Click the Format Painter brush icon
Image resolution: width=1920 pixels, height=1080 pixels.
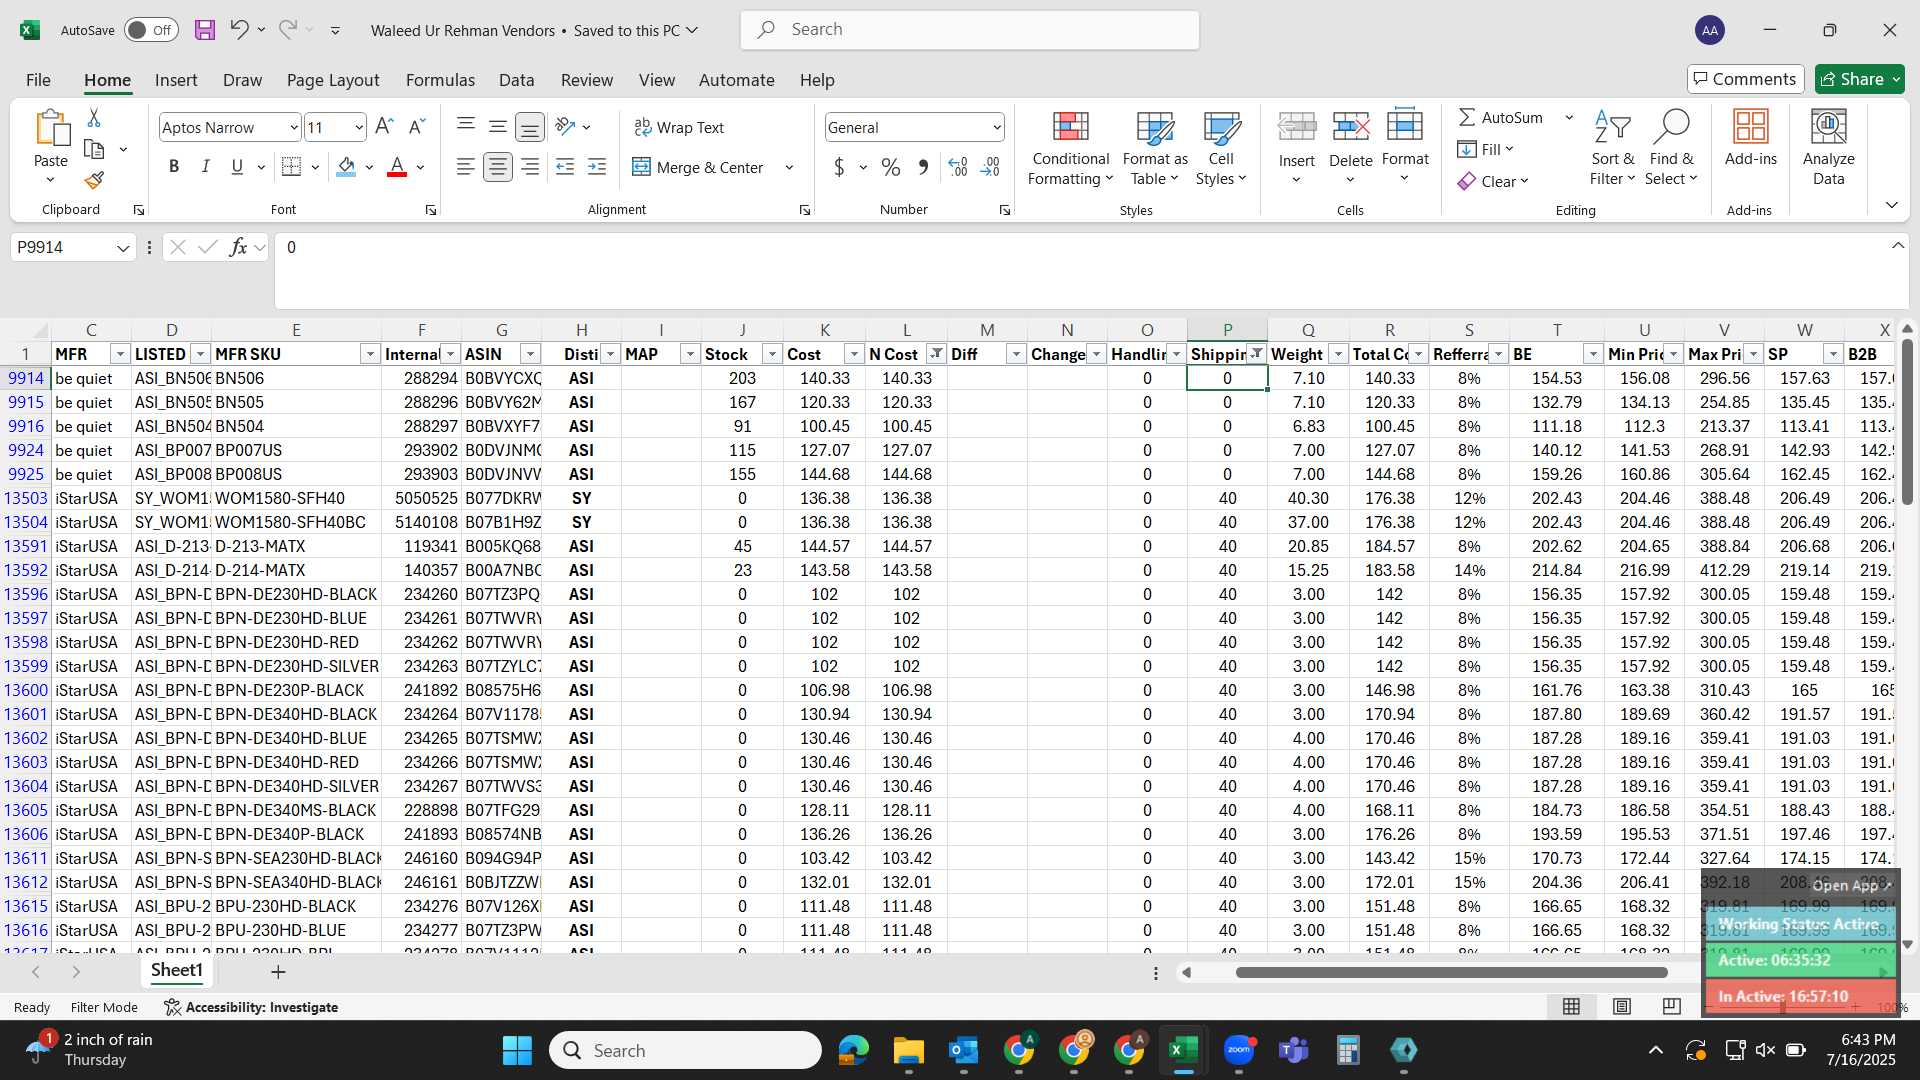[94, 180]
